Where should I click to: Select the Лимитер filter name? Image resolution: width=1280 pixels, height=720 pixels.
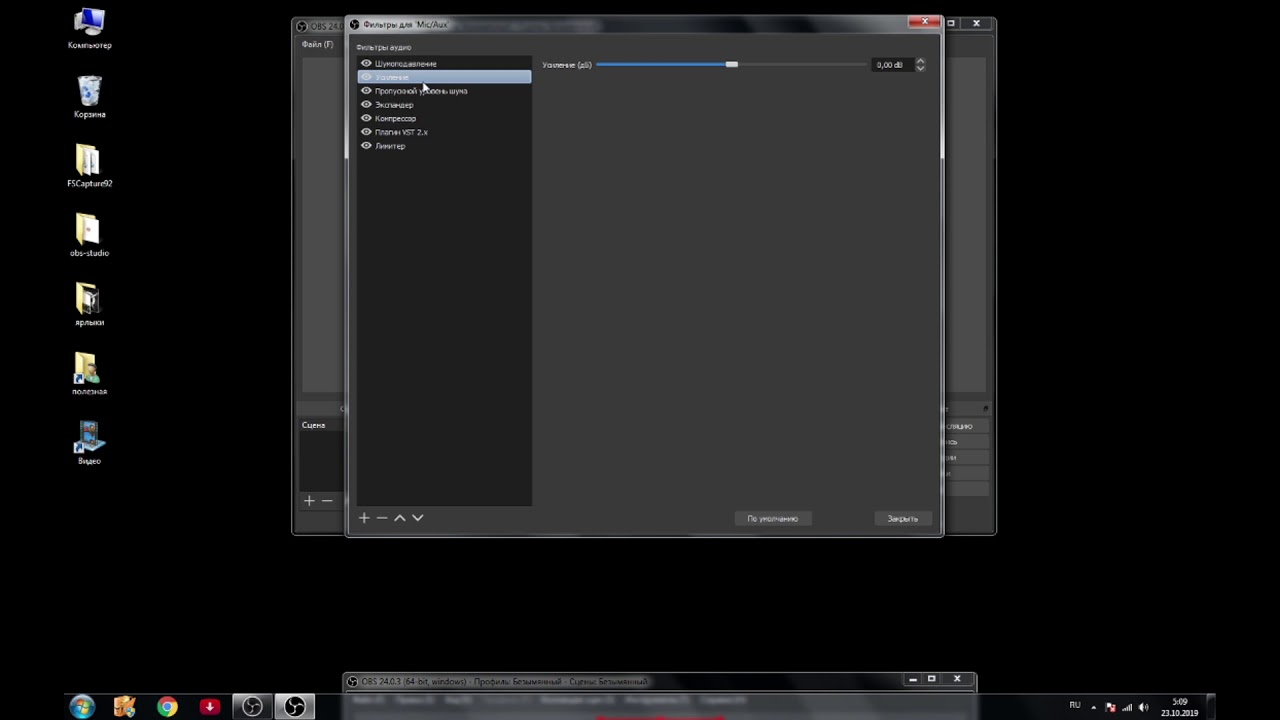point(390,146)
